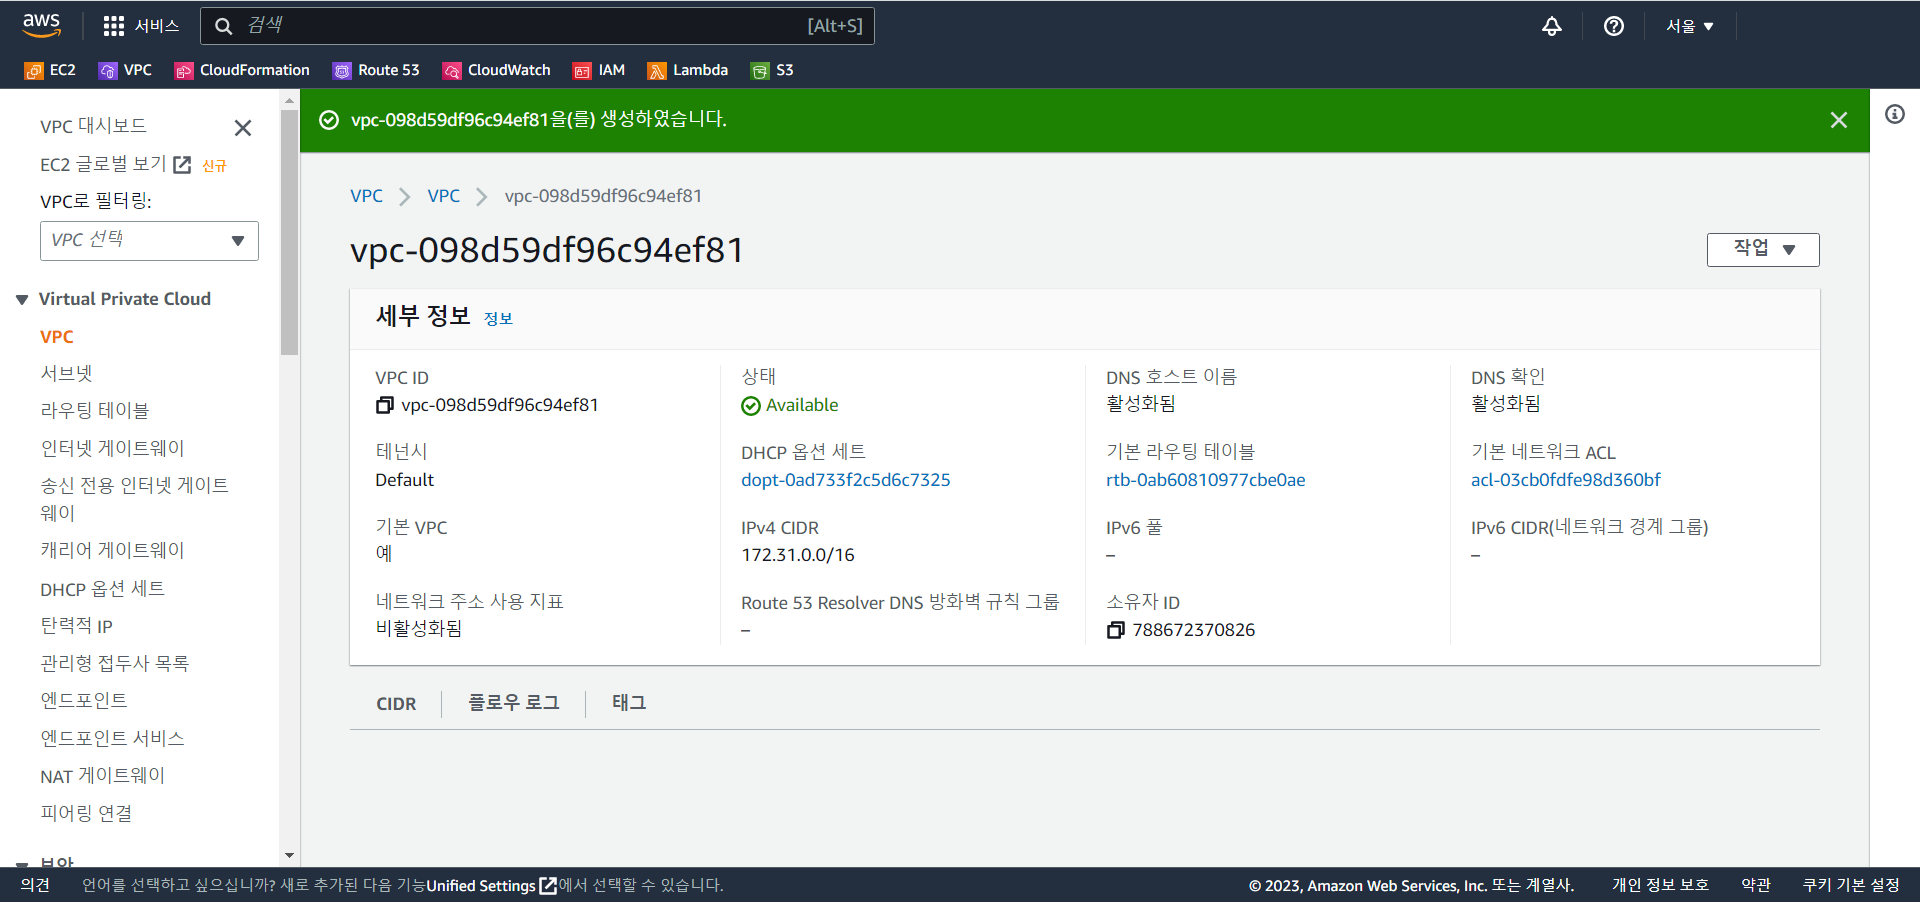
Task: Collapse the Virtual Private Cloud section
Action: click(22, 300)
